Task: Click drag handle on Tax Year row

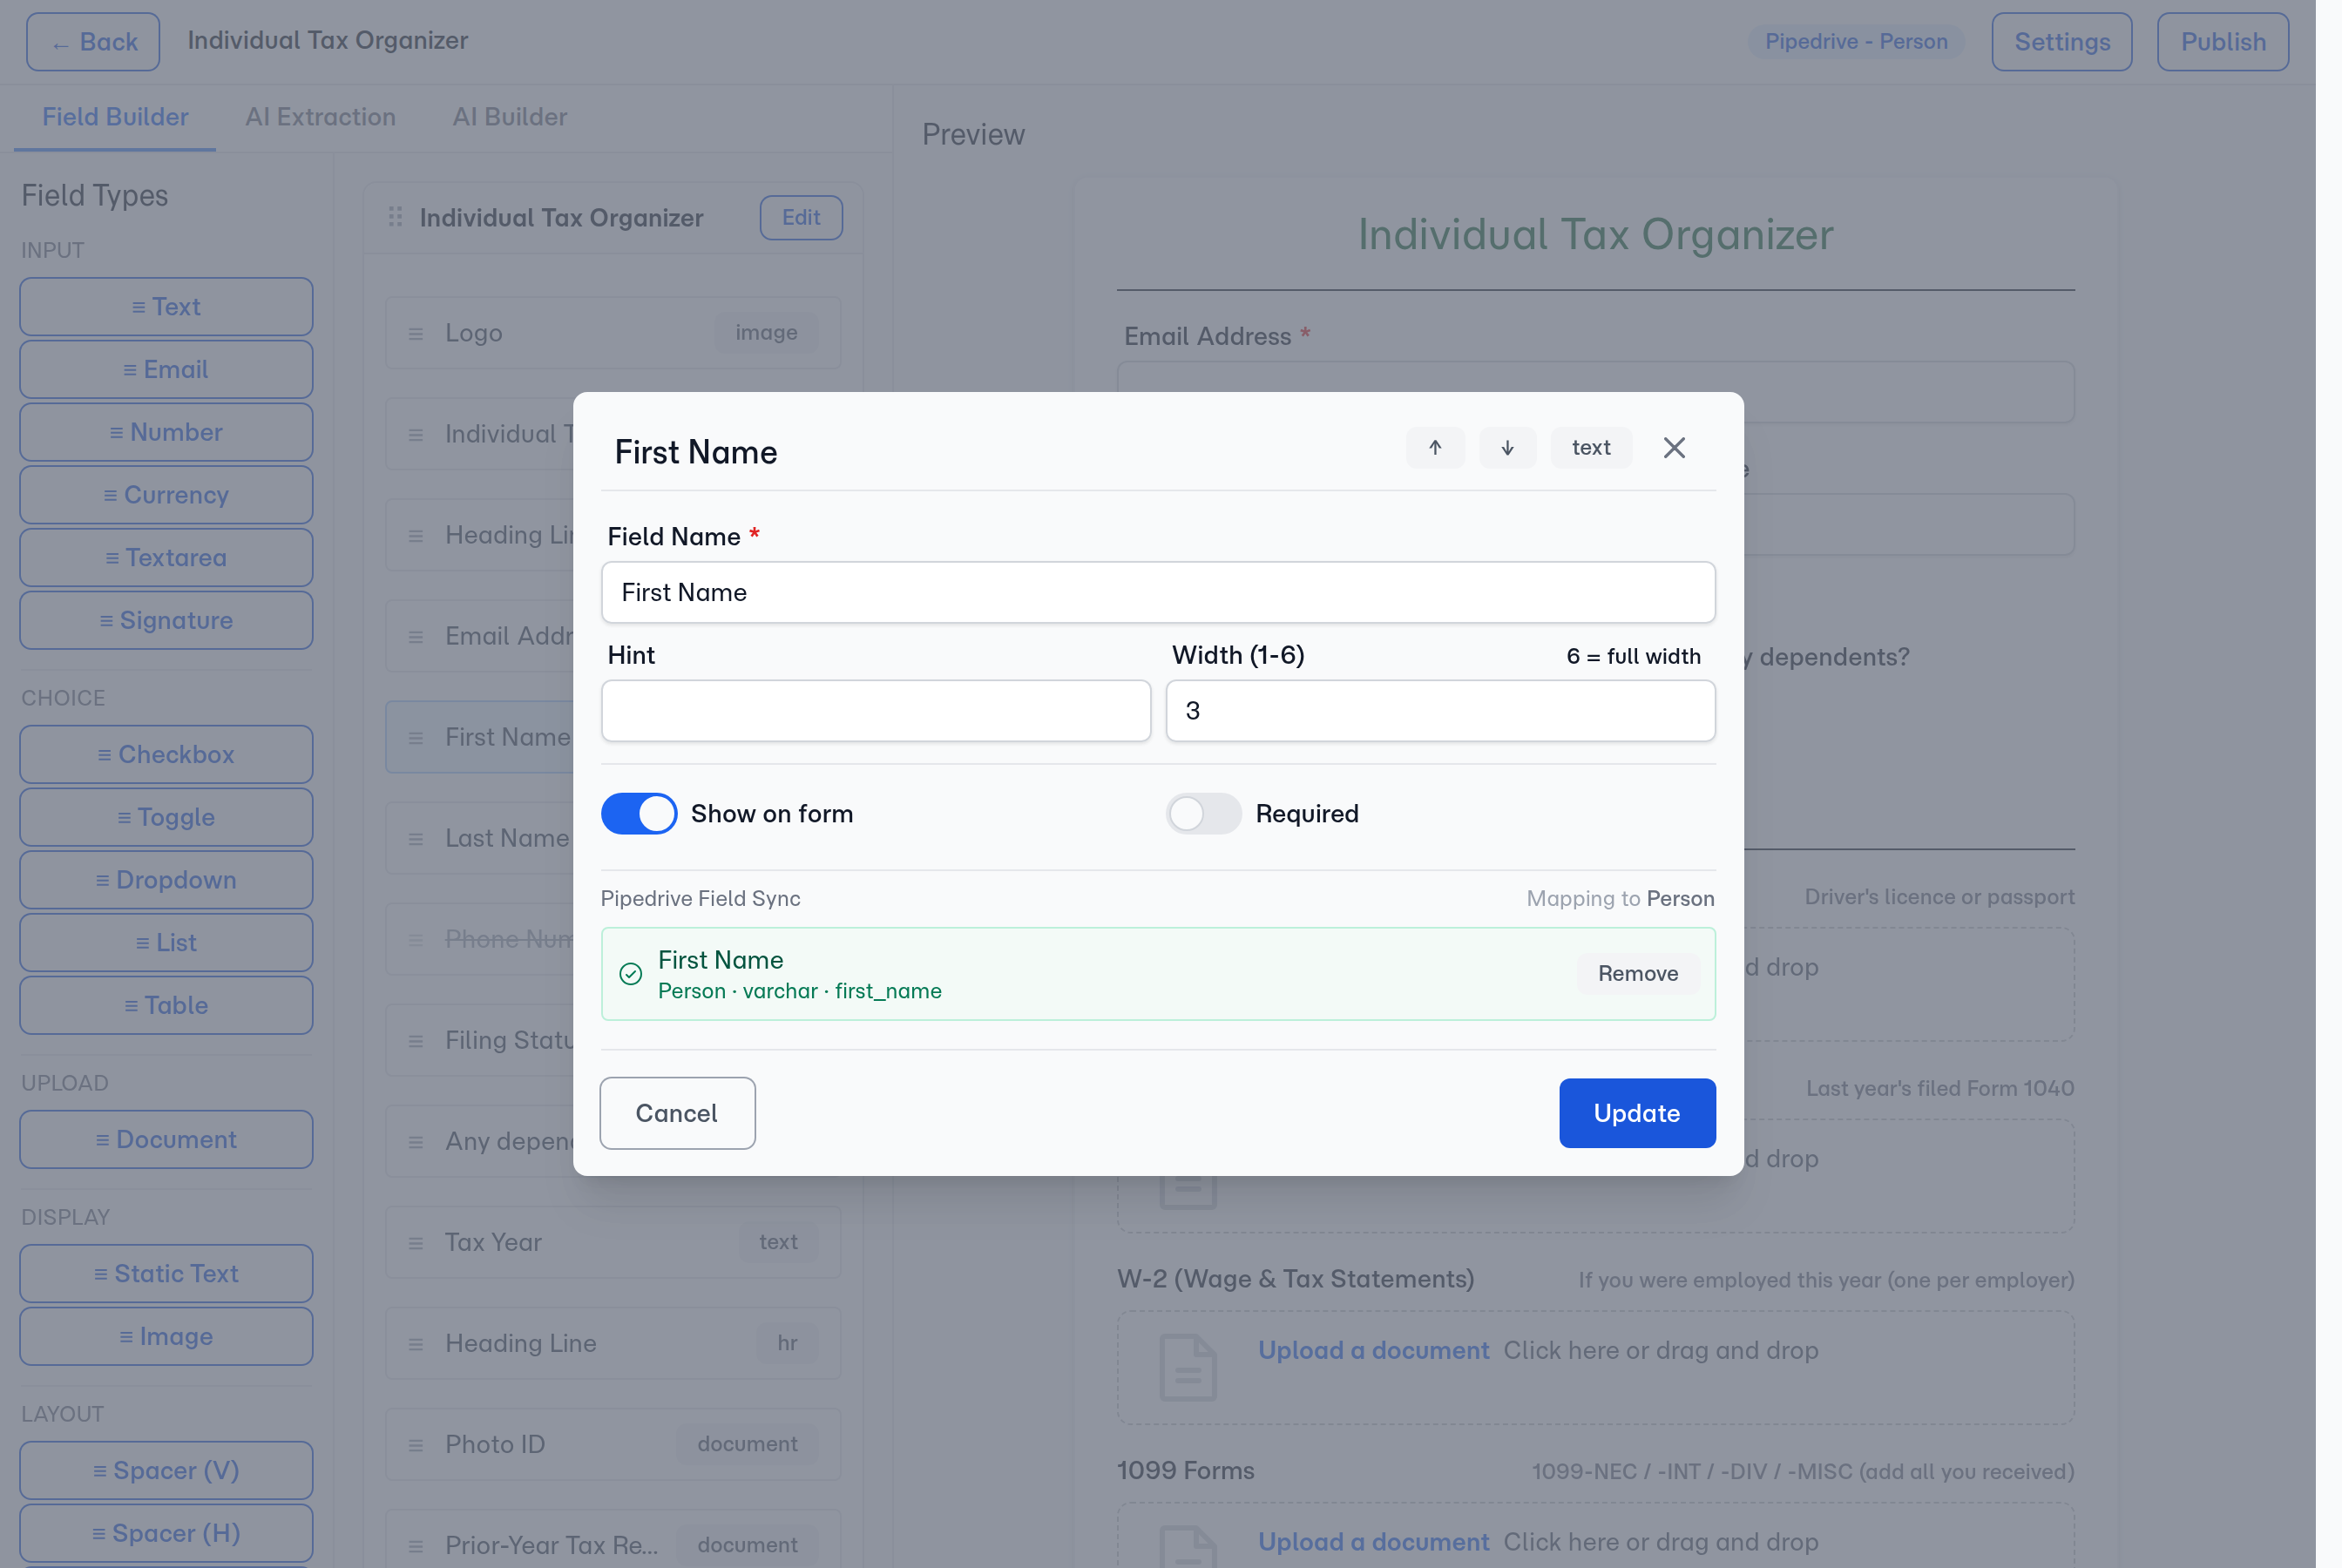Action: tap(415, 1243)
